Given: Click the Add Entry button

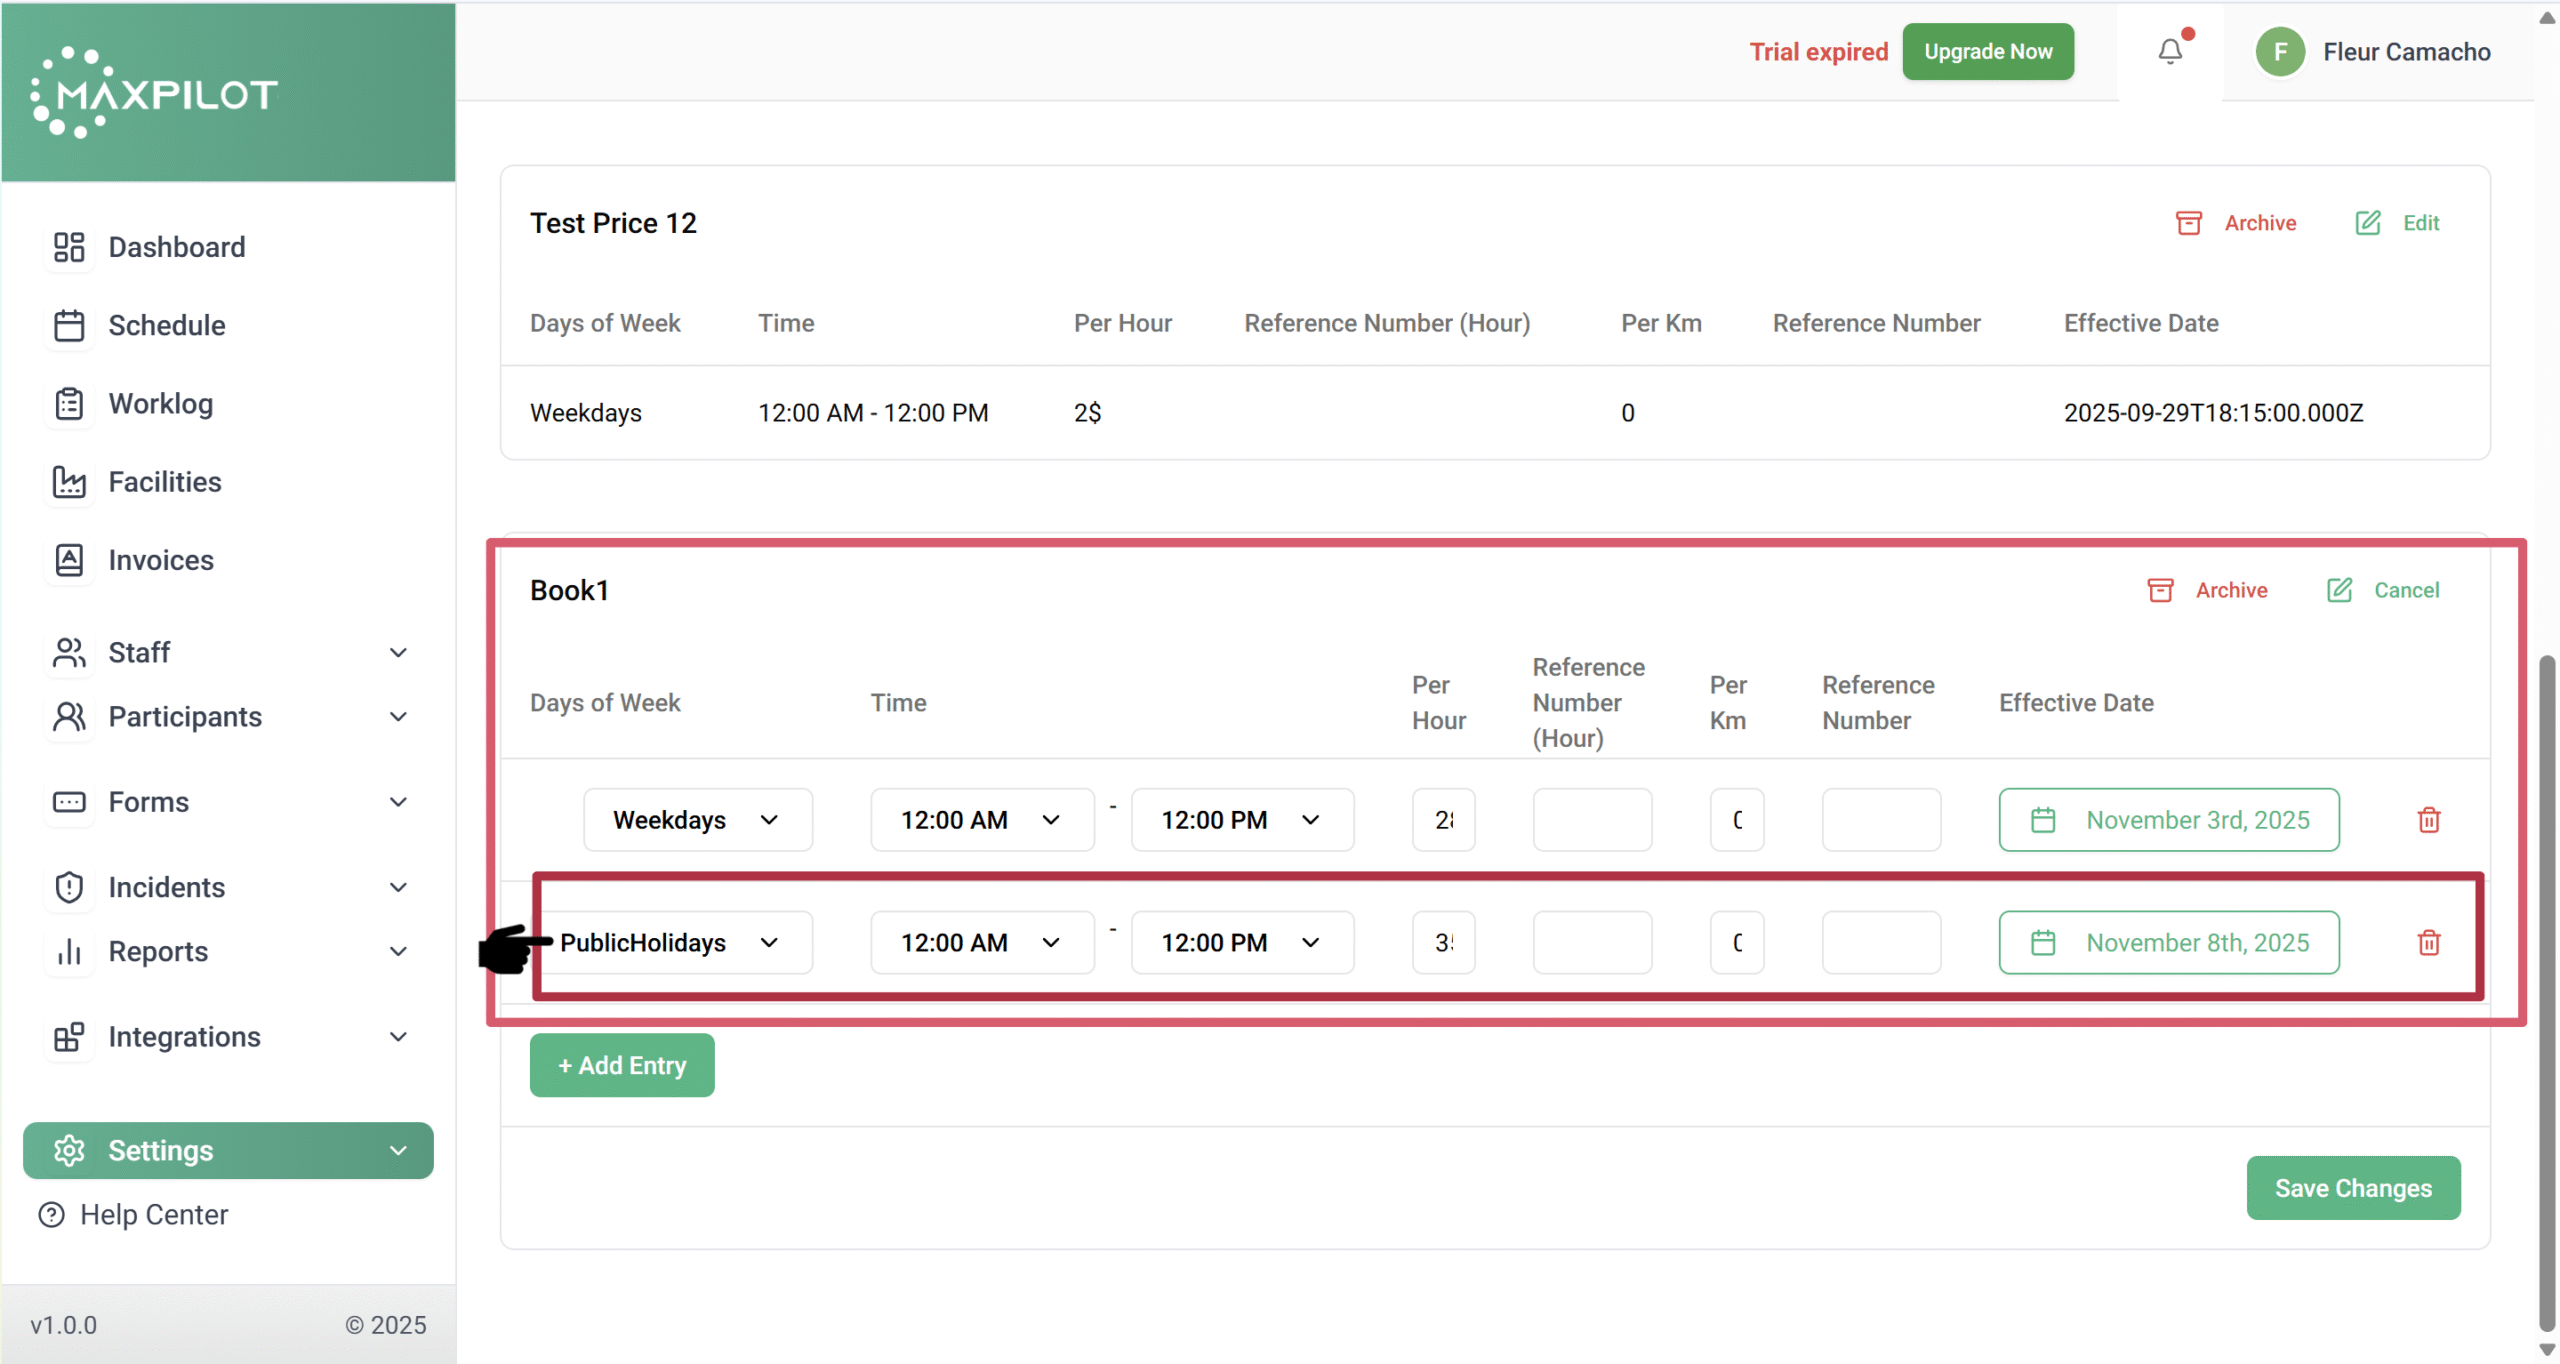Looking at the screenshot, I should (x=621, y=1065).
